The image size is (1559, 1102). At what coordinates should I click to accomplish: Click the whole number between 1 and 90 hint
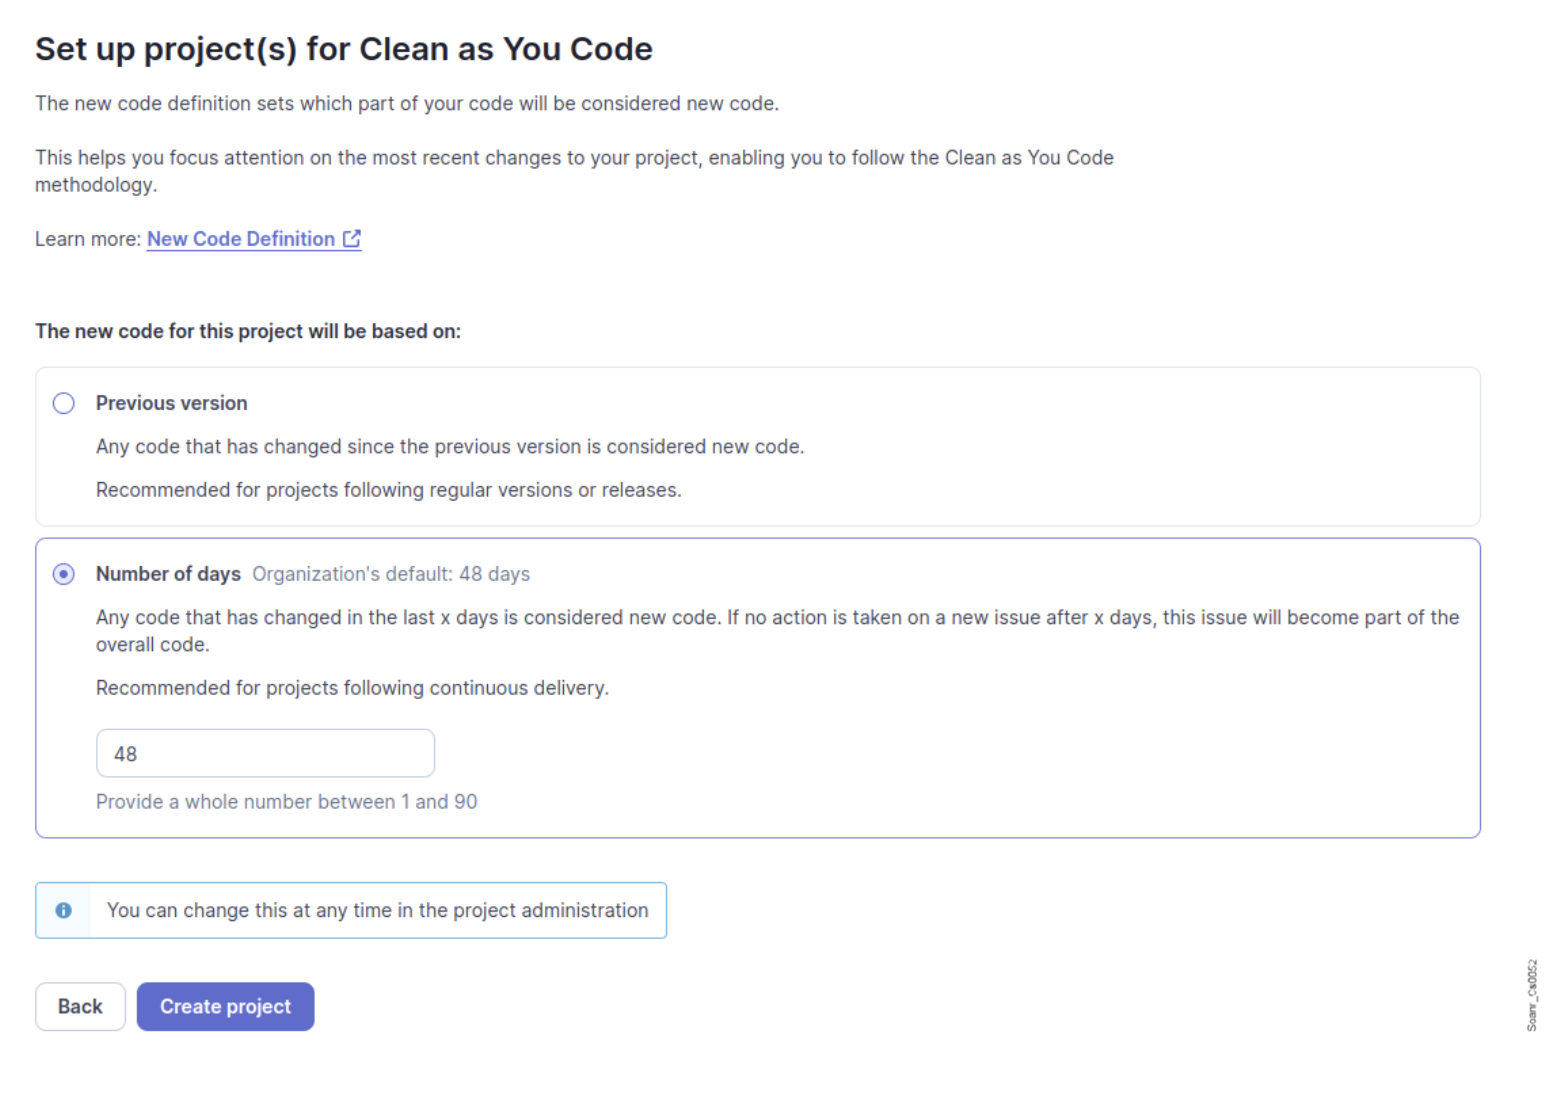(x=287, y=801)
